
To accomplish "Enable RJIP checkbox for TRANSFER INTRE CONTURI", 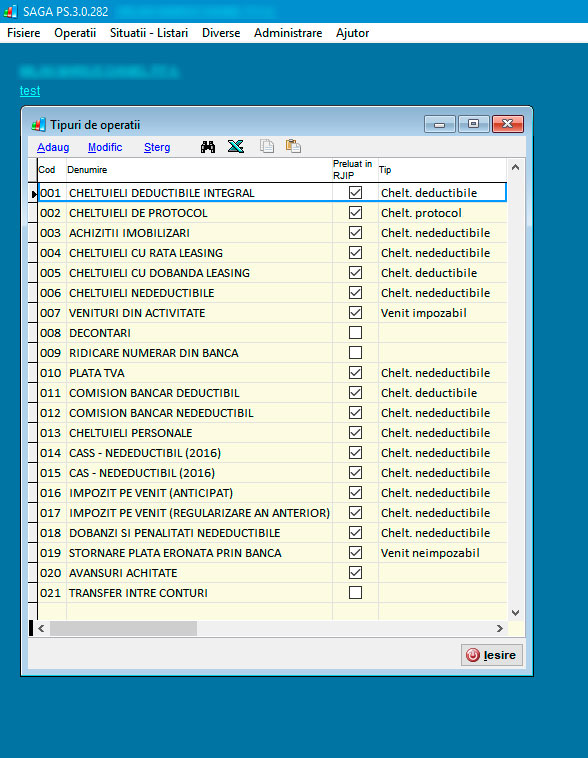I will (x=355, y=593).
